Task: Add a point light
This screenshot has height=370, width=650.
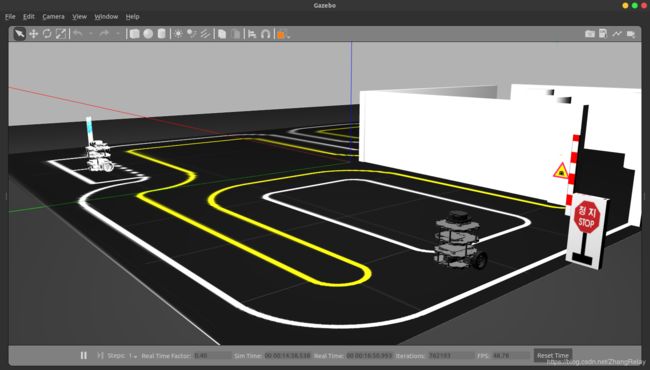Action: click(x=178, y=34)
